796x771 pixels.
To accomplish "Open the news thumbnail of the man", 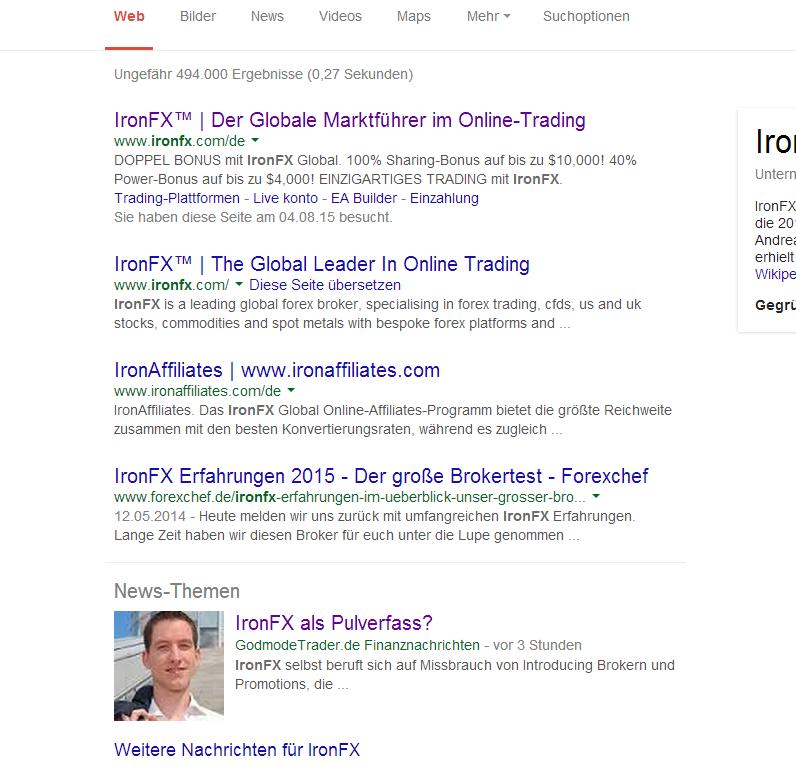I will pos(169,665).
